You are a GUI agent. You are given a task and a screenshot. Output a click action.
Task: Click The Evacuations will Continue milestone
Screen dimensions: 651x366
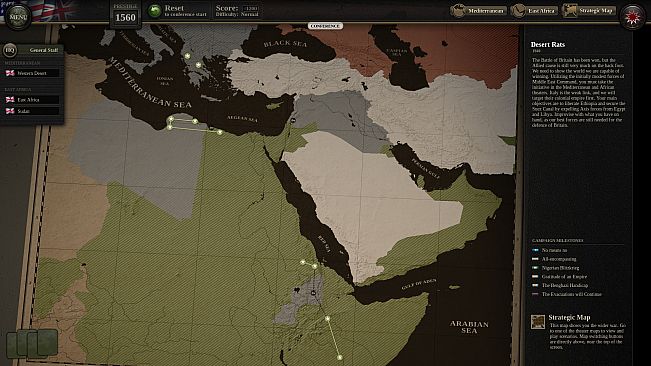(x=571, y=294)
